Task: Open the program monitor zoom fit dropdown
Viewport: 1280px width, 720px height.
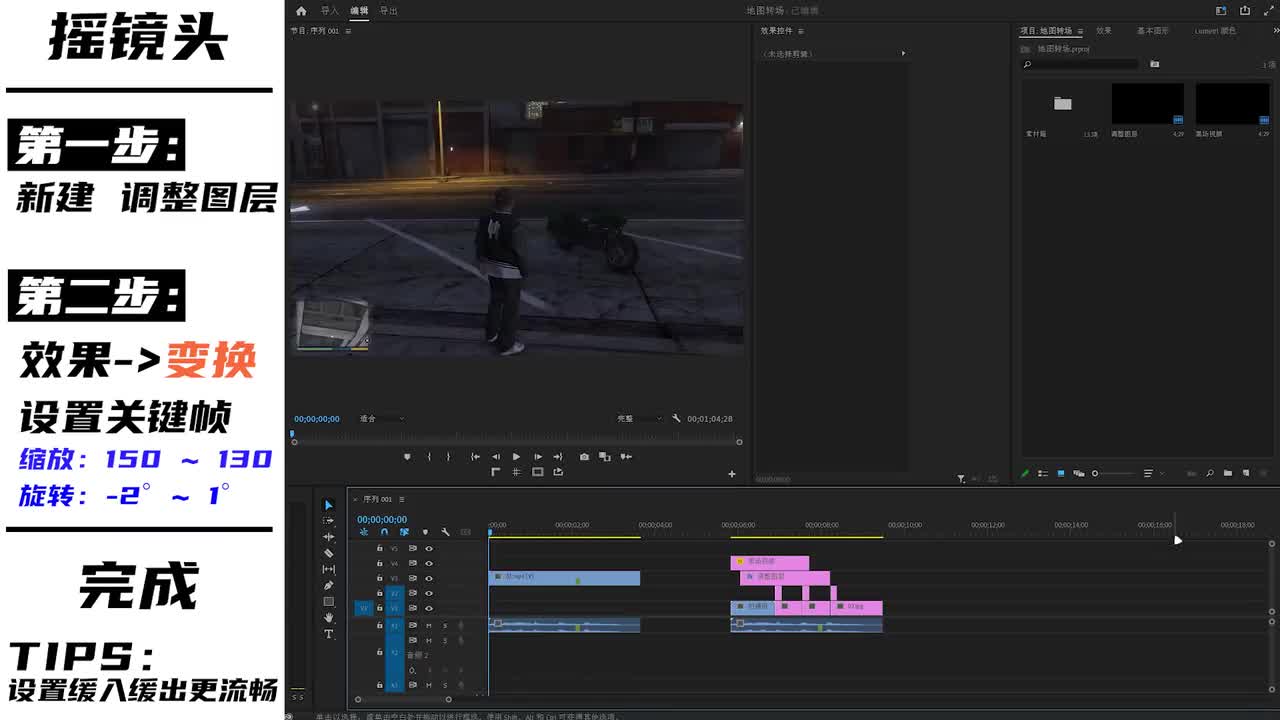Action: point(382,419)
